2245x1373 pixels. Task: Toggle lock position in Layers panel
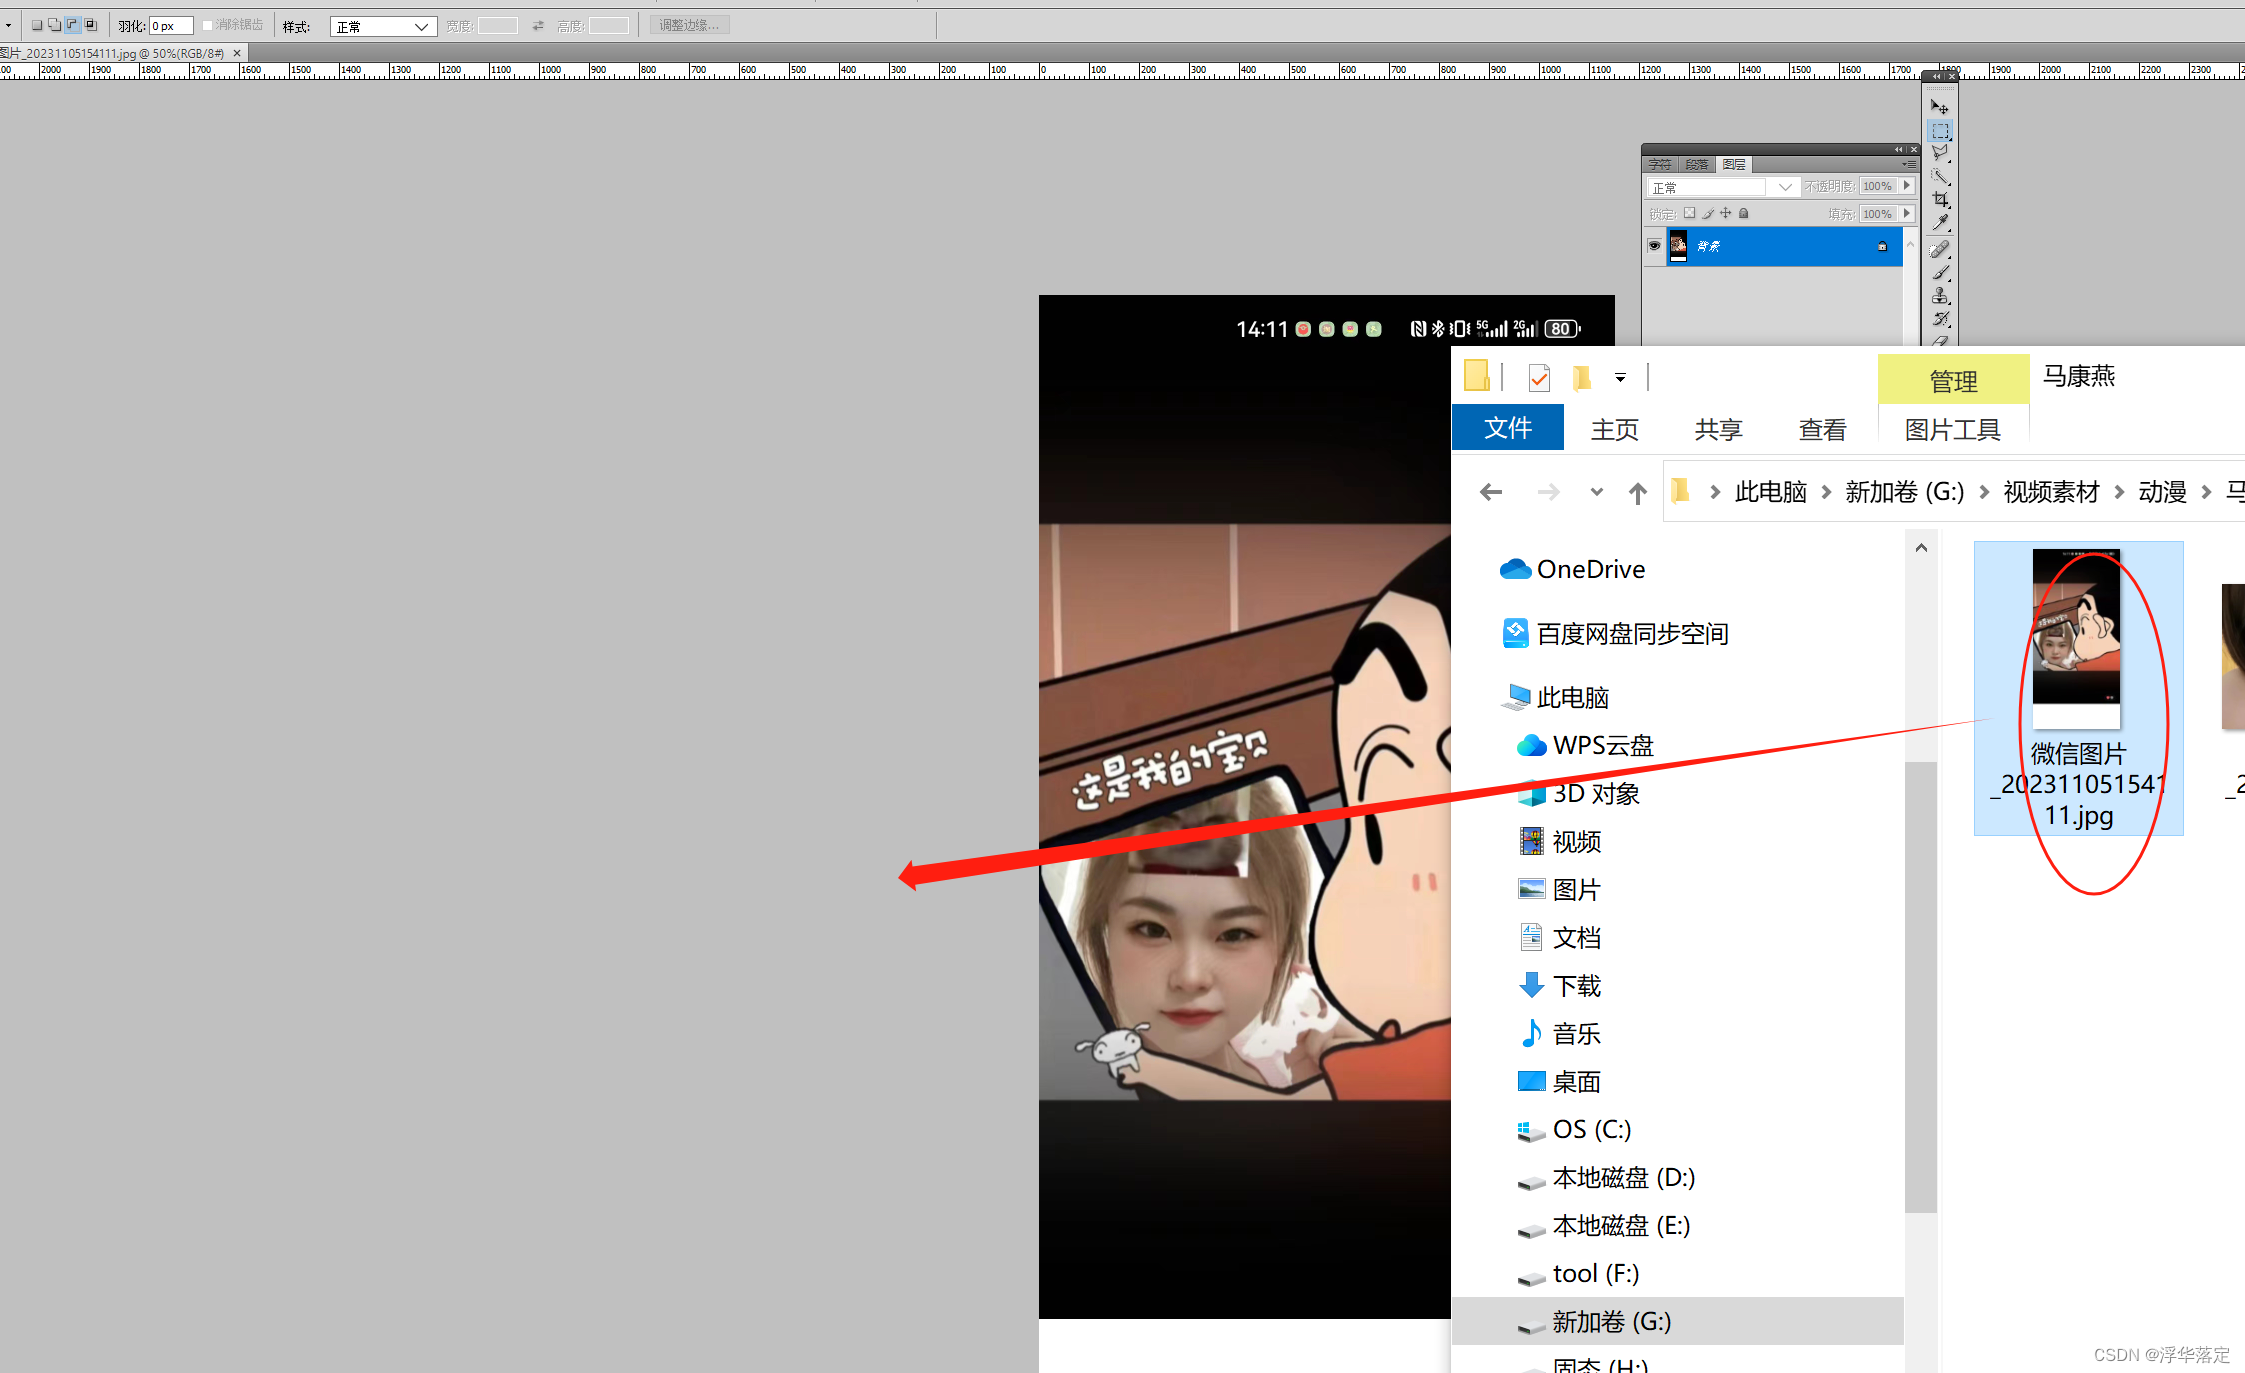(x=1726, y=213)
